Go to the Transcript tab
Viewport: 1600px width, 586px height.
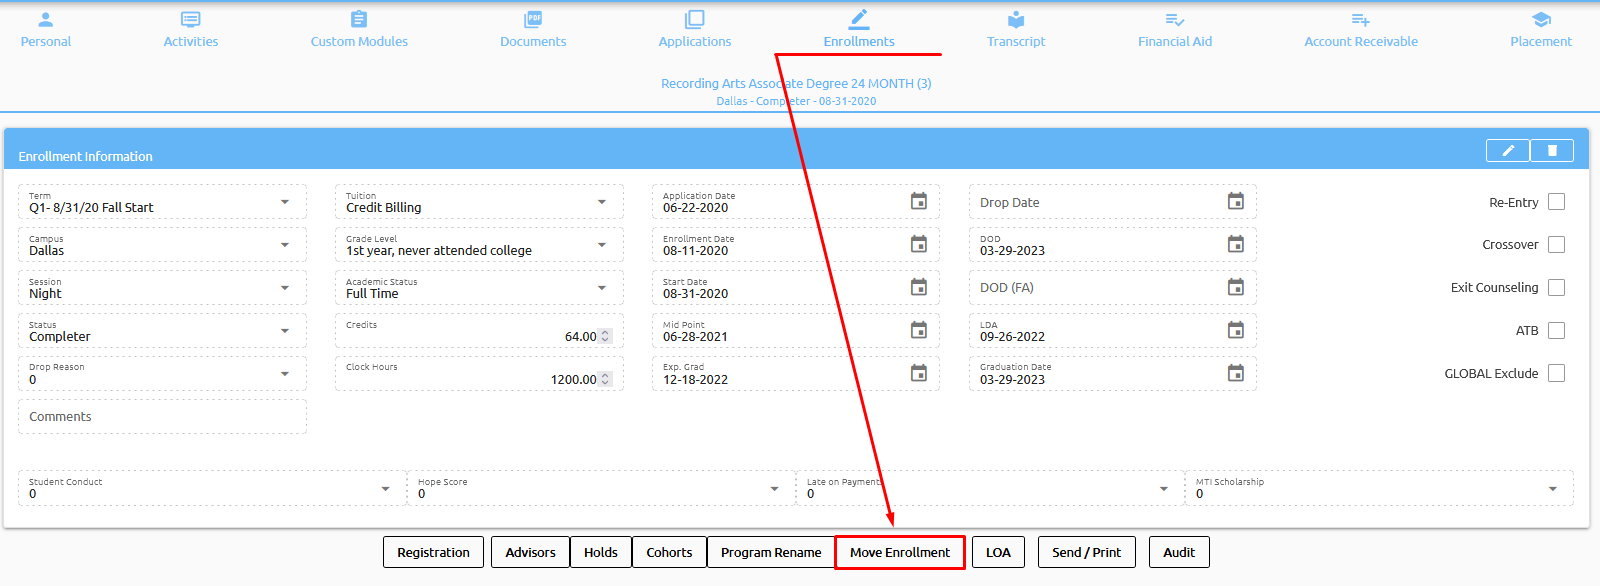click(x=1015, y=30)
